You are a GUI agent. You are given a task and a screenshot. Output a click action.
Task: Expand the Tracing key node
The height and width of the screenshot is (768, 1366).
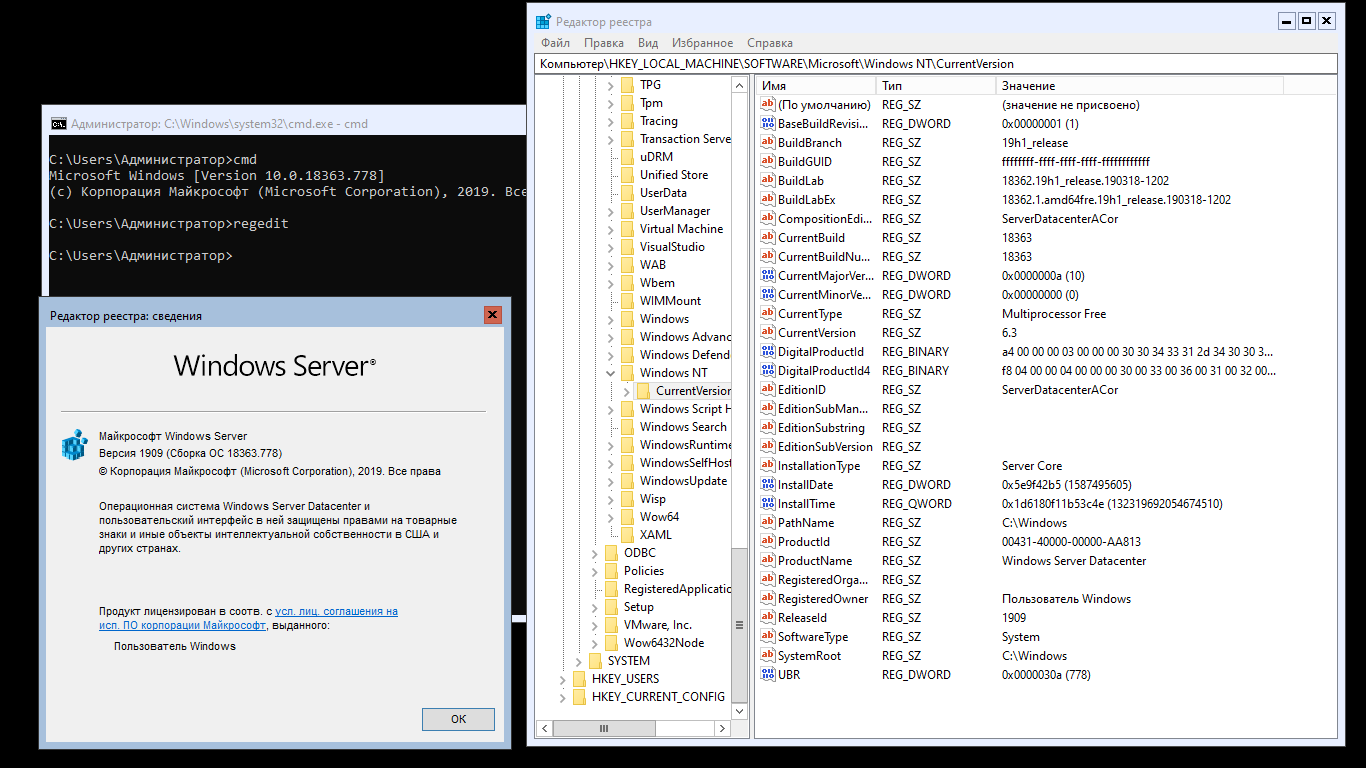click(x=611, y=121)
